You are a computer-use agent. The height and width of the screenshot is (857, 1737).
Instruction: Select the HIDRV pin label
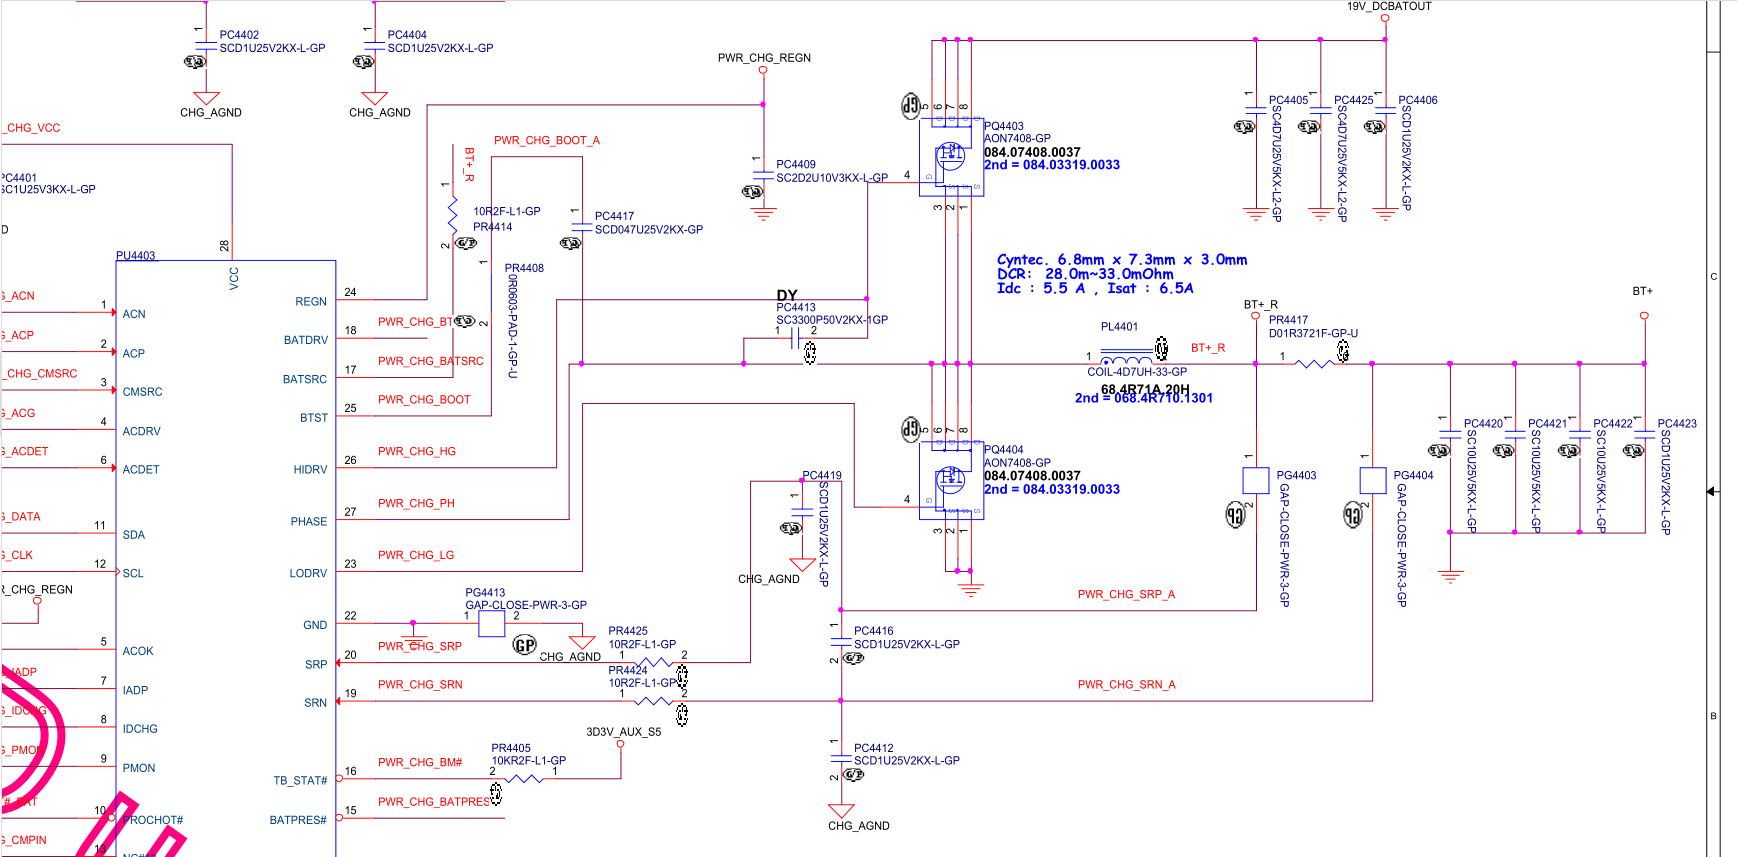tap(311, 470)
